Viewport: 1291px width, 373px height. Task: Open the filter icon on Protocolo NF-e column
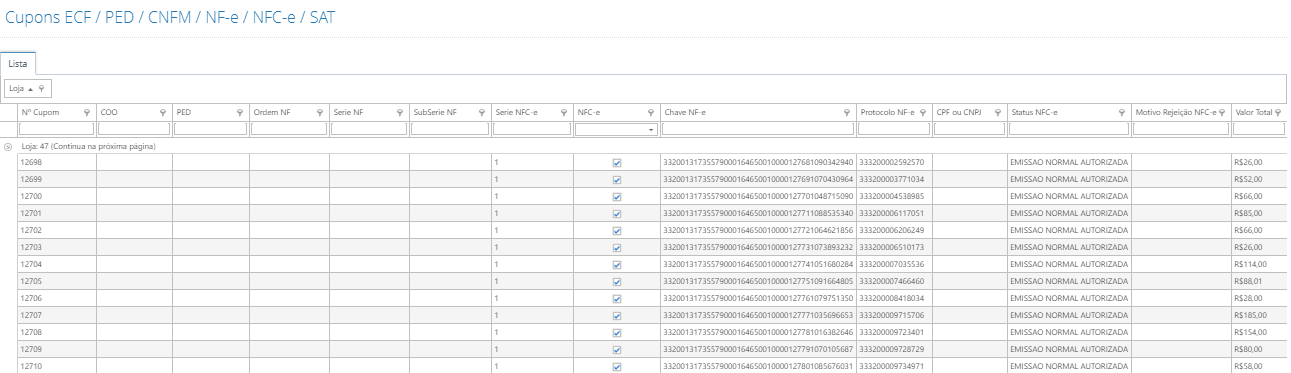922,113
